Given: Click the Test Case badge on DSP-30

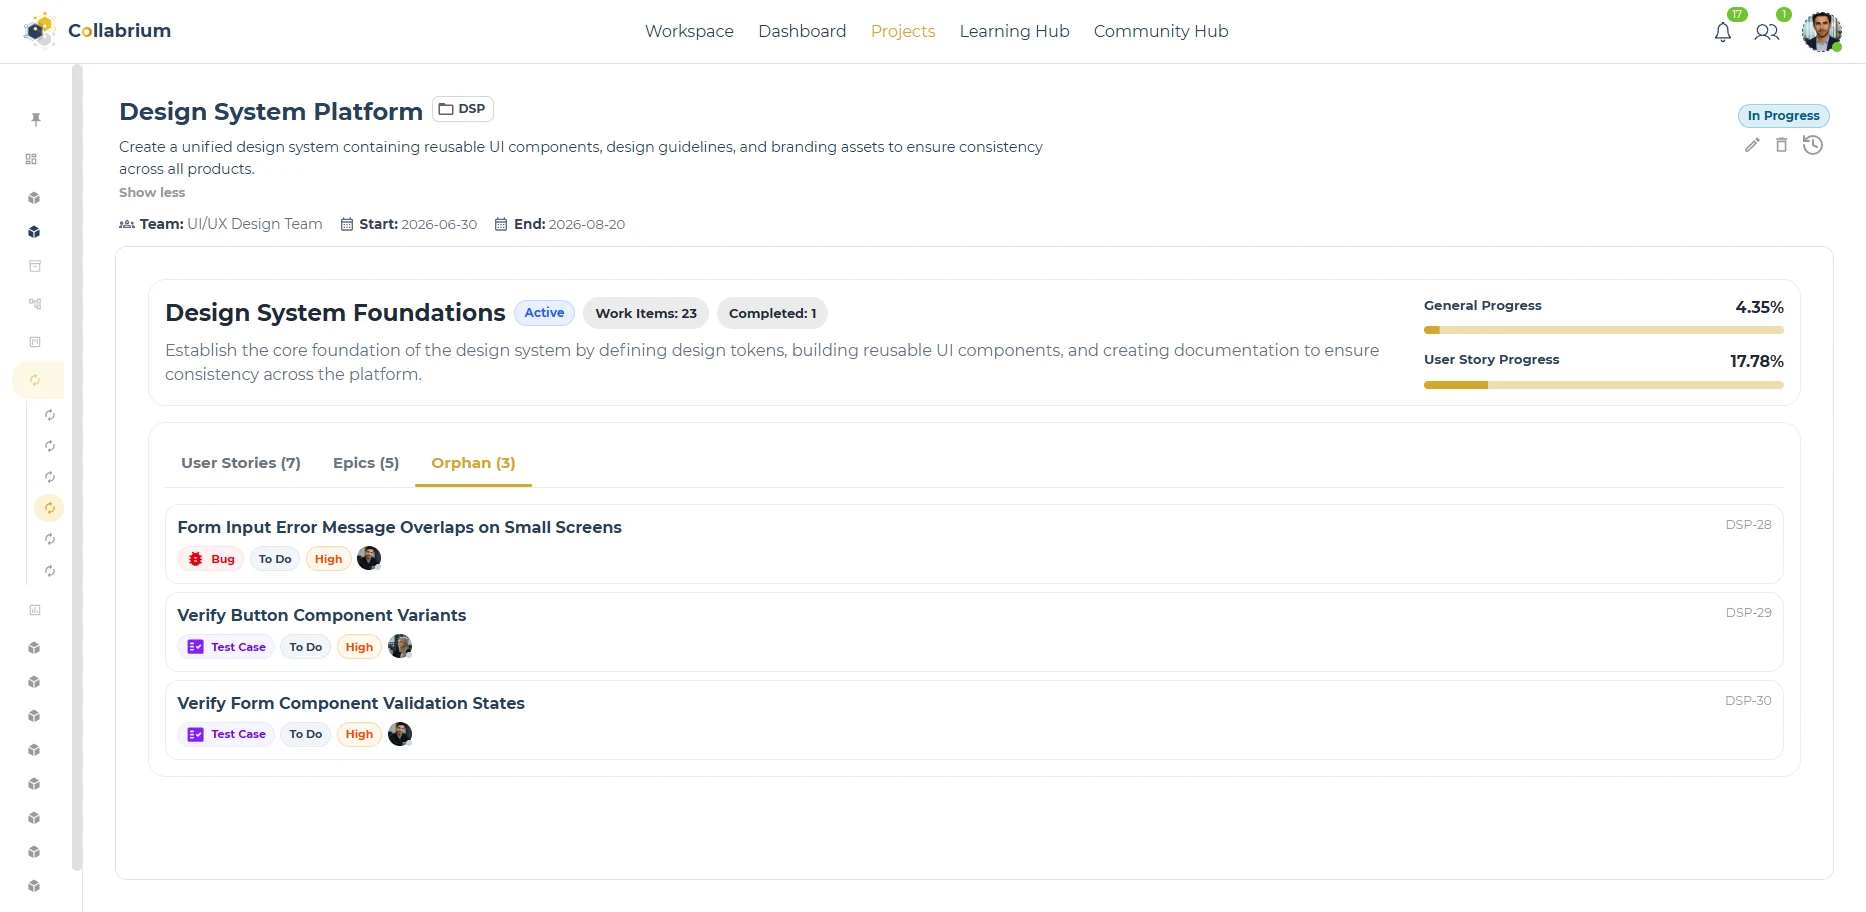Looking at the screenshot, I should (226, 734).
